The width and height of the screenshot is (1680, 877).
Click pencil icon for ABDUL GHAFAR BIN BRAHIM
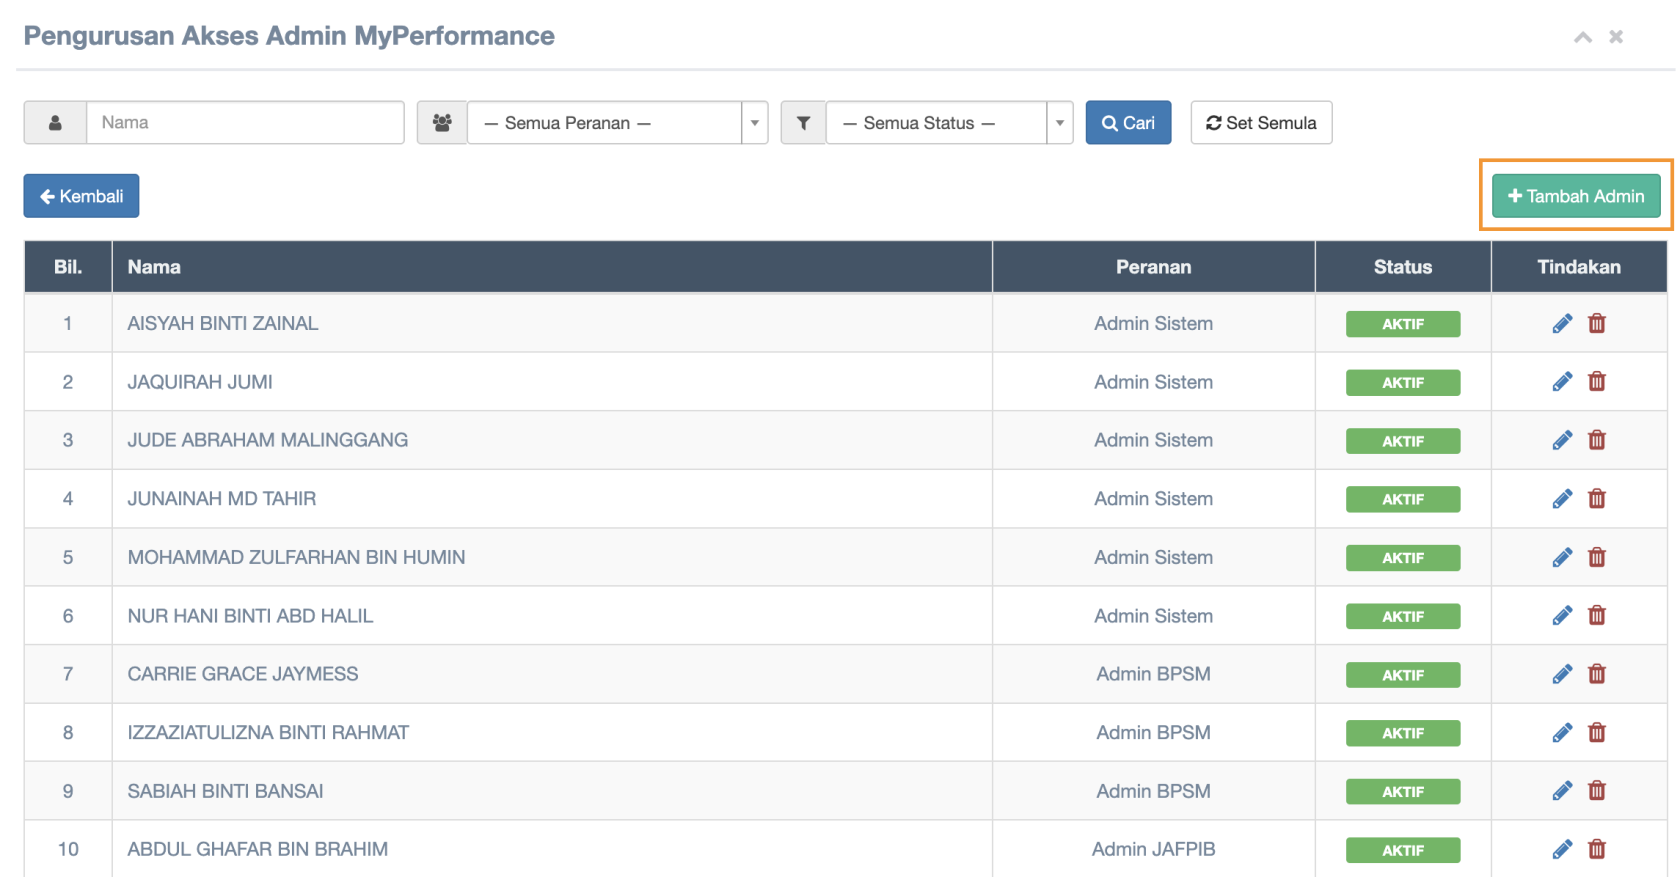[x=1562, y=849]
